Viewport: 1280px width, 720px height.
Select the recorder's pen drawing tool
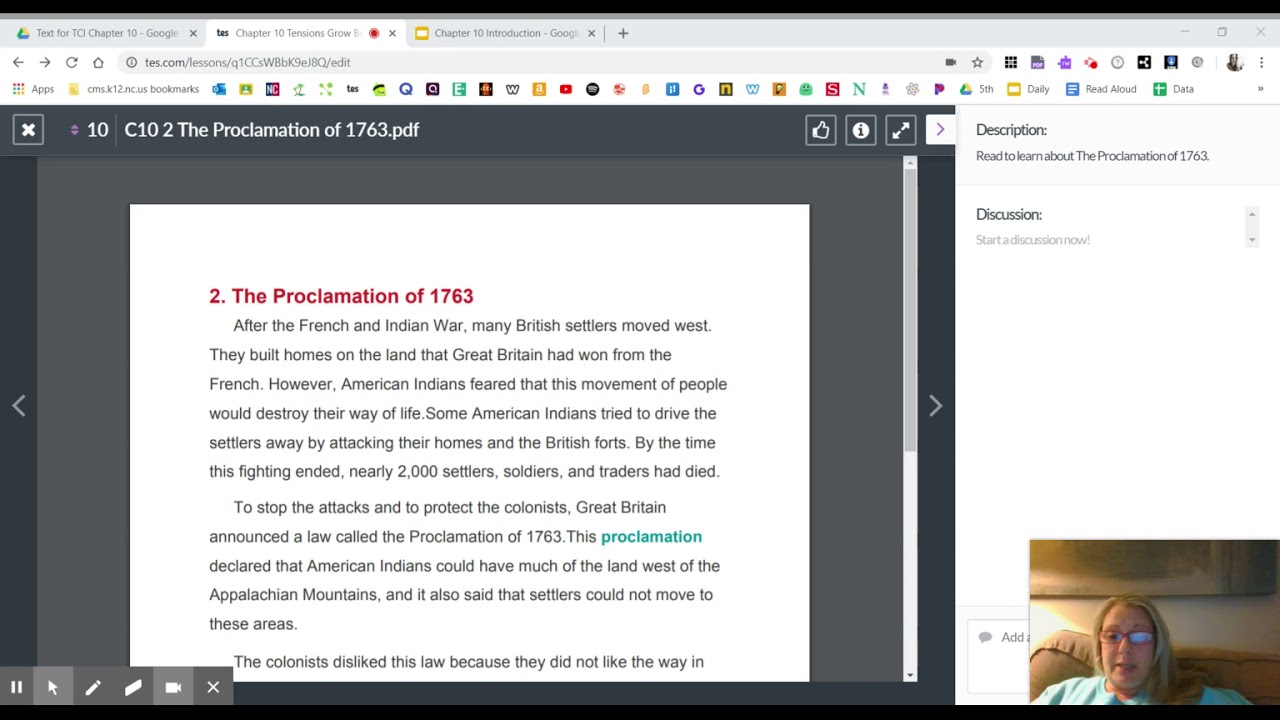93,687
